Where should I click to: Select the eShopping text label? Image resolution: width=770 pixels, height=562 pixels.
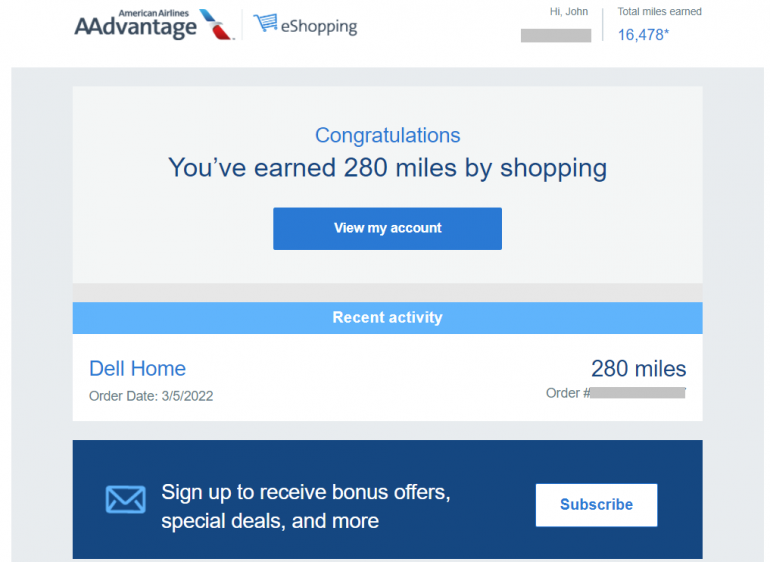(x=320, y=26)
